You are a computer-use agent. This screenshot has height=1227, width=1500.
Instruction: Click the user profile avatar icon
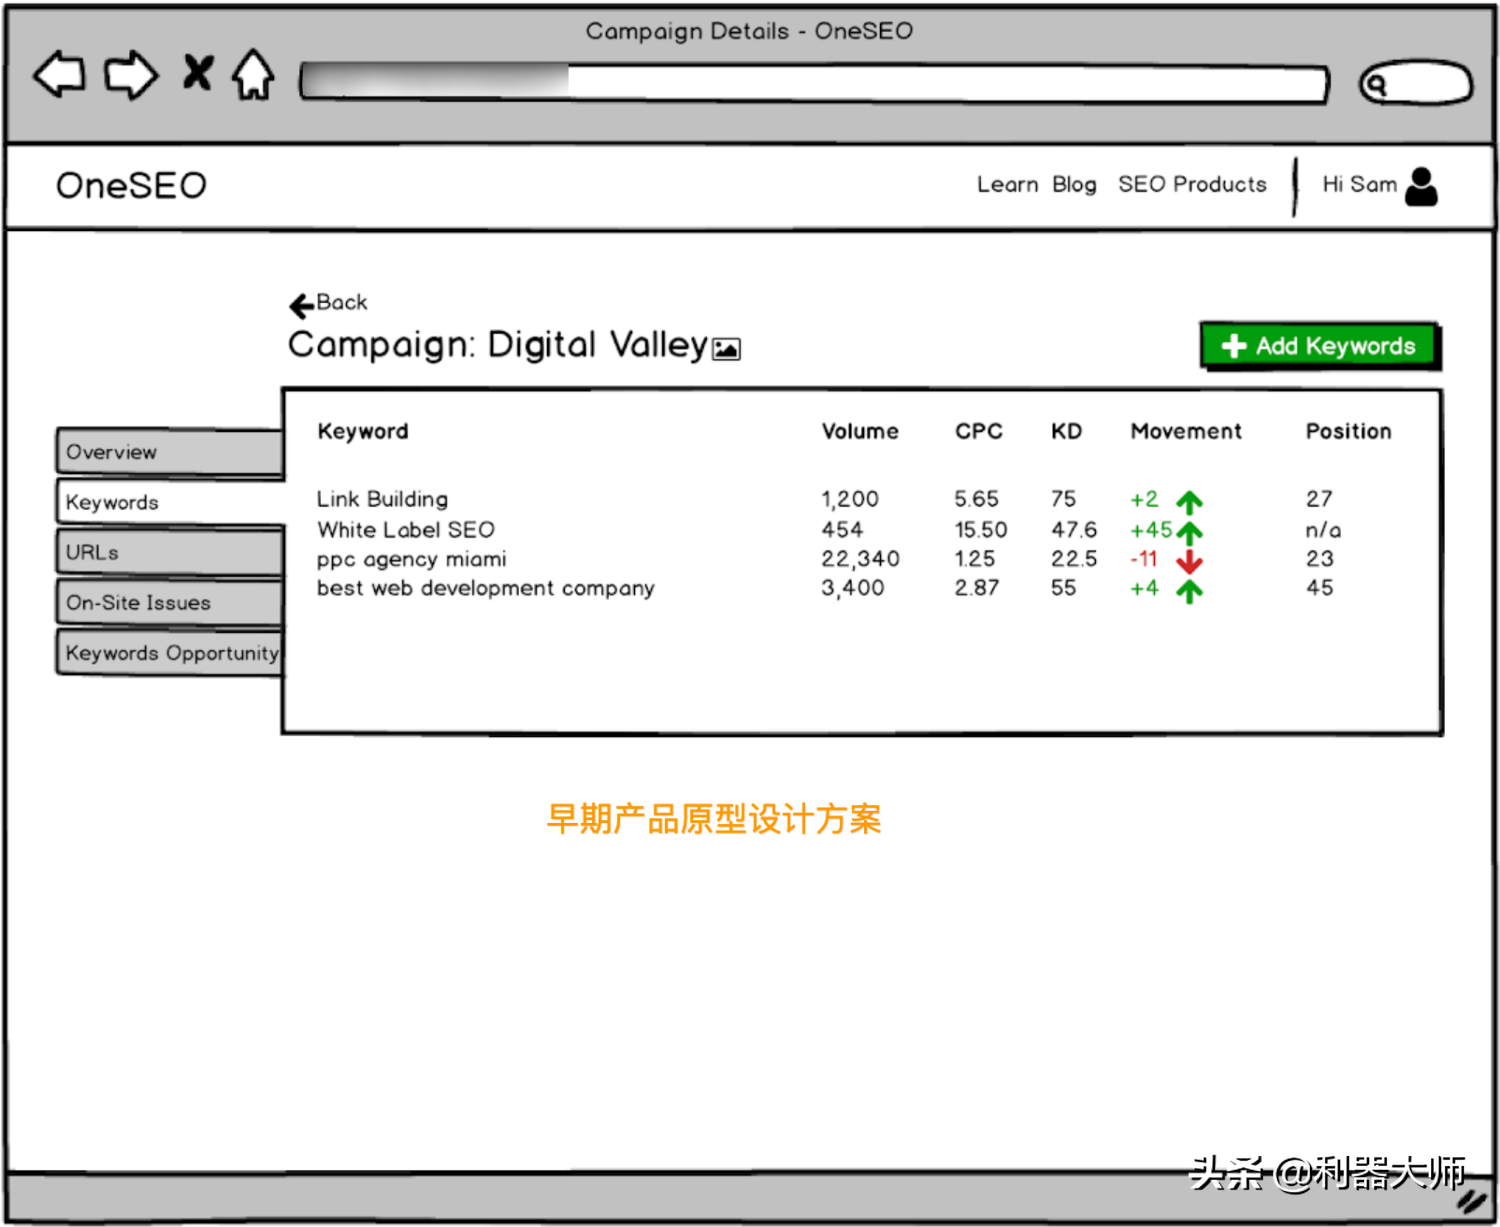coord(1421,186)
